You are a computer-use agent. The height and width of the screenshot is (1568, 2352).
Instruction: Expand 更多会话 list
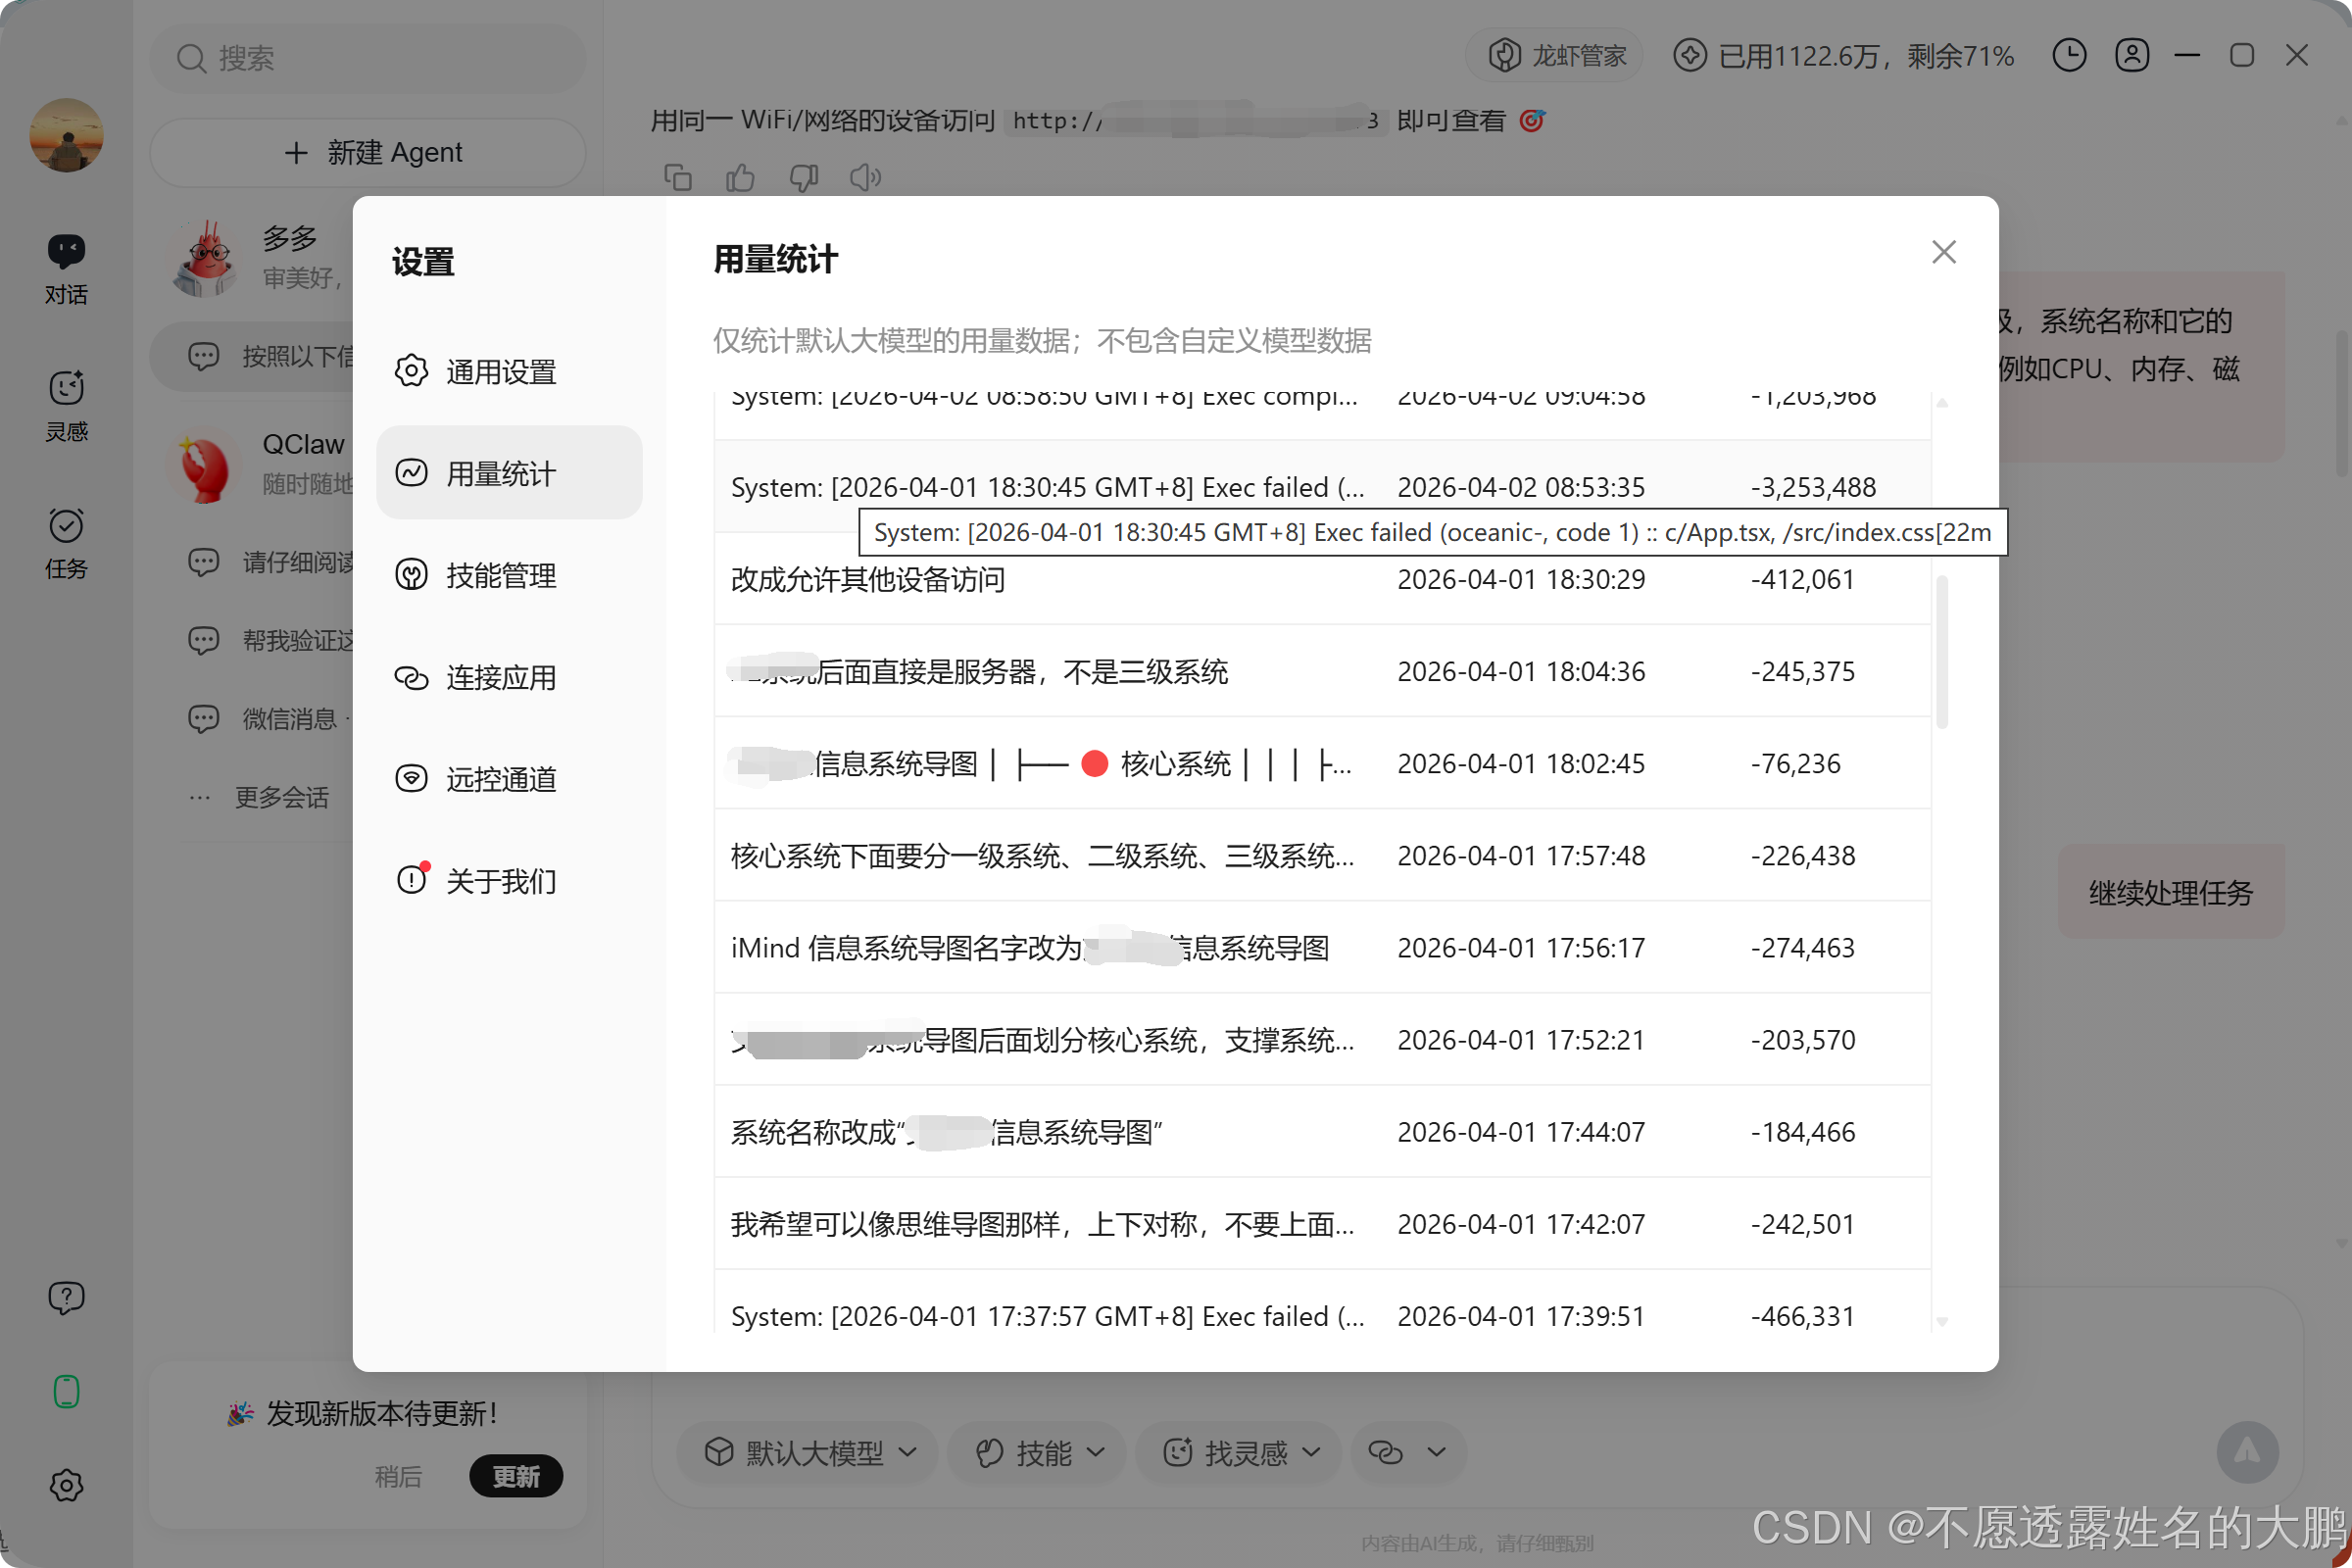260,797
